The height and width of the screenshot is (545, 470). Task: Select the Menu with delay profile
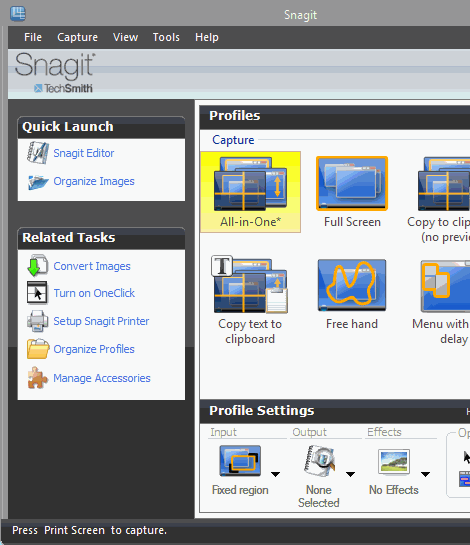tap(441, 302)
